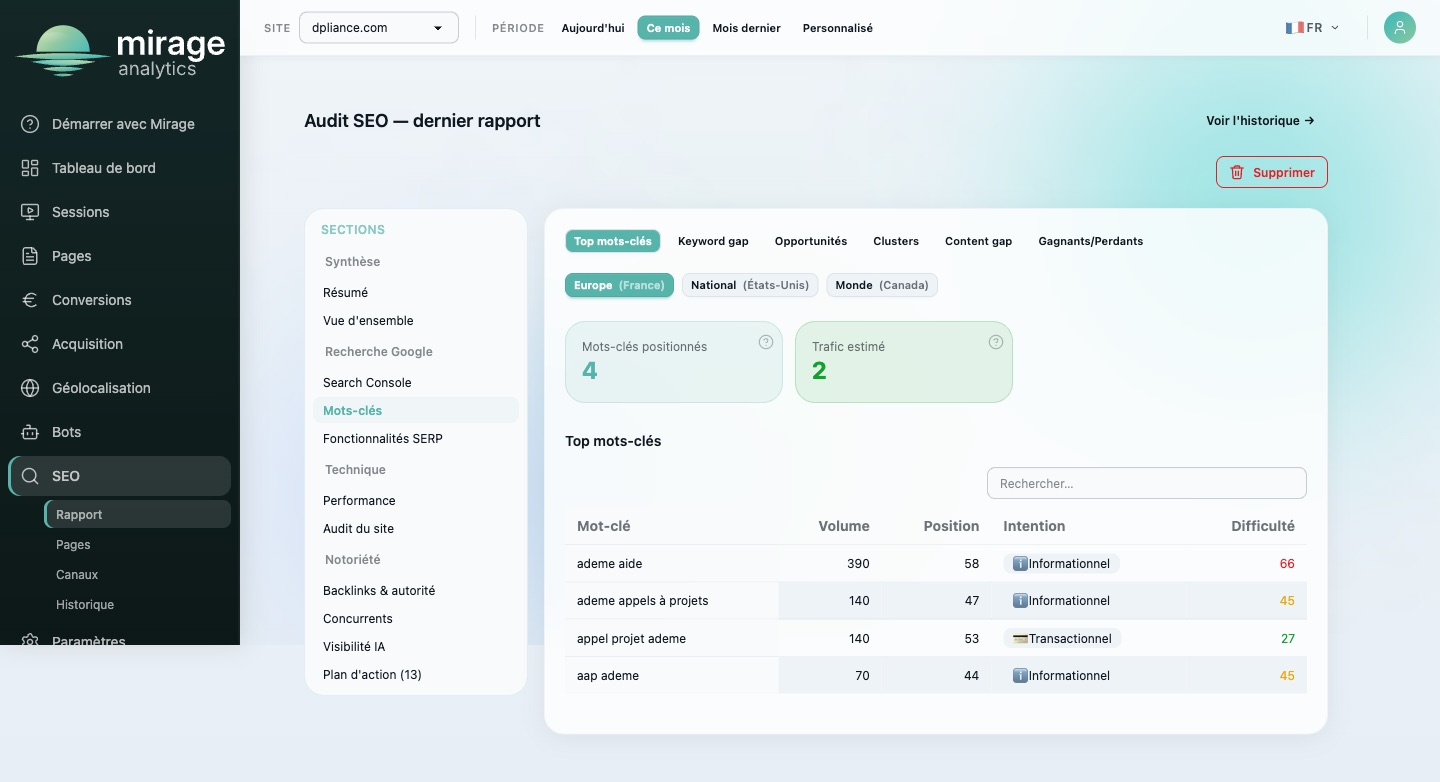Screen dimensions: 1440x782
Task: Click the Acquisition share icon
Action: coord(30,344)
